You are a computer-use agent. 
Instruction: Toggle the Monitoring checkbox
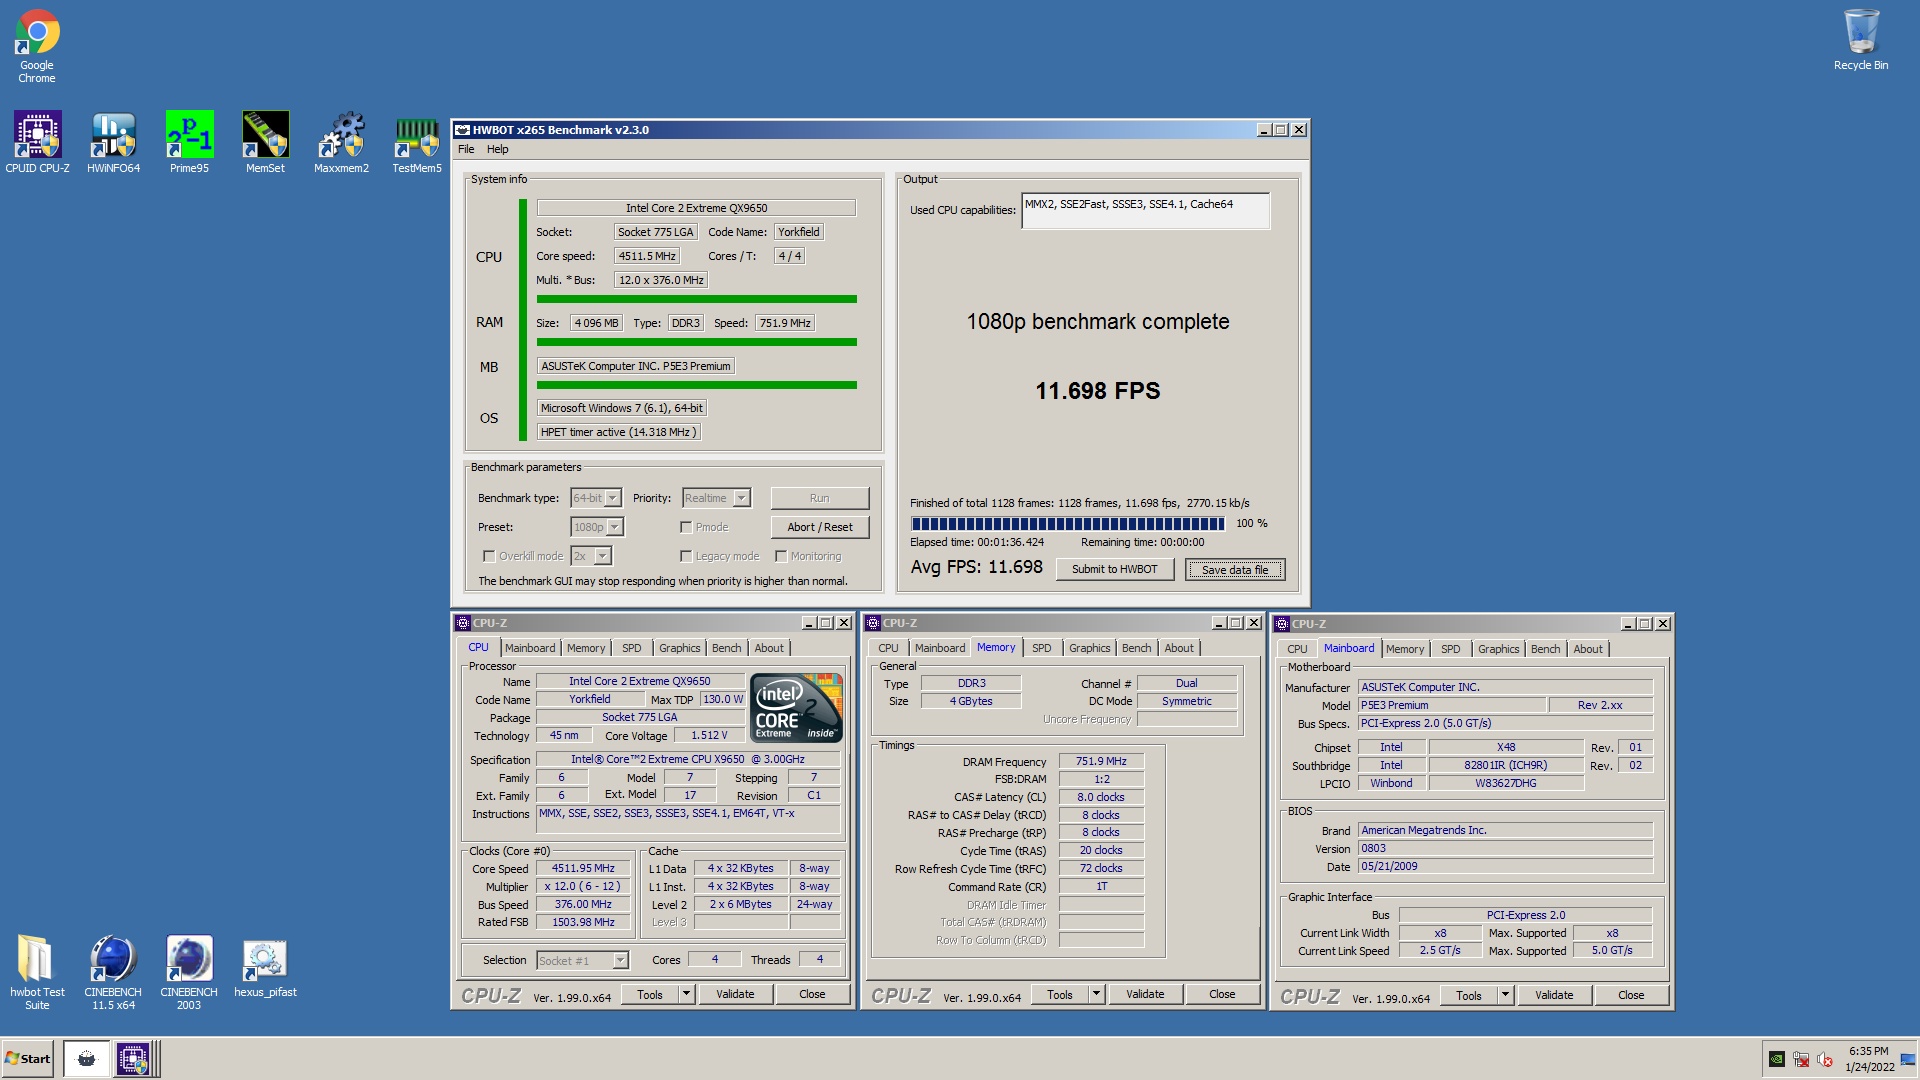pos(781,556)
